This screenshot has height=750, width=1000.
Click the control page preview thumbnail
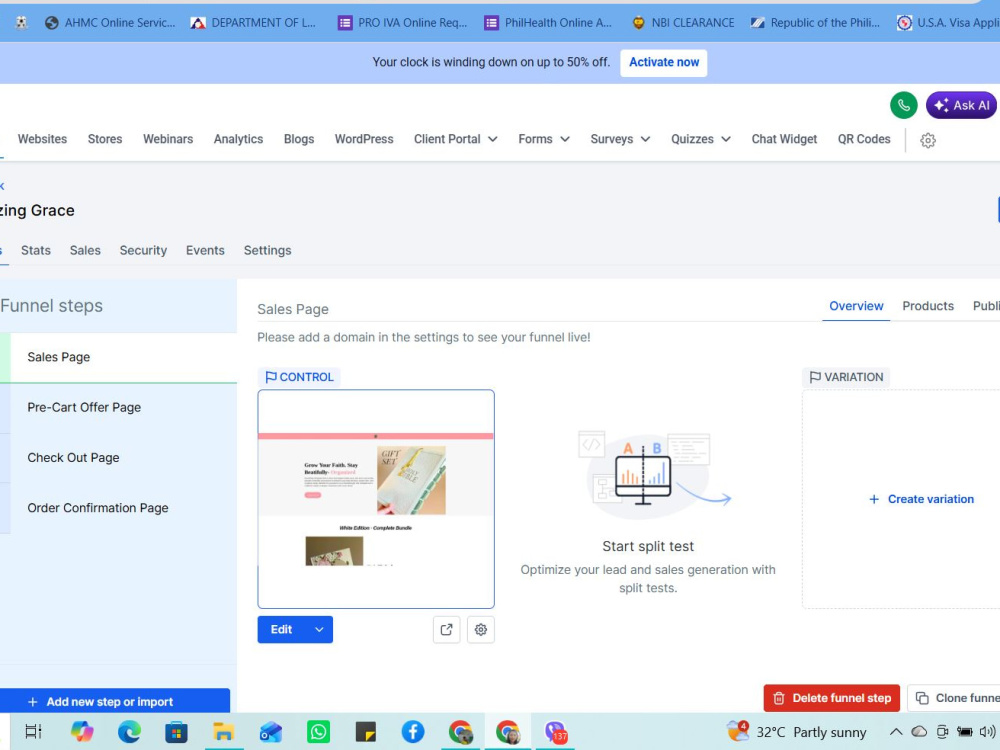(376, 499)
